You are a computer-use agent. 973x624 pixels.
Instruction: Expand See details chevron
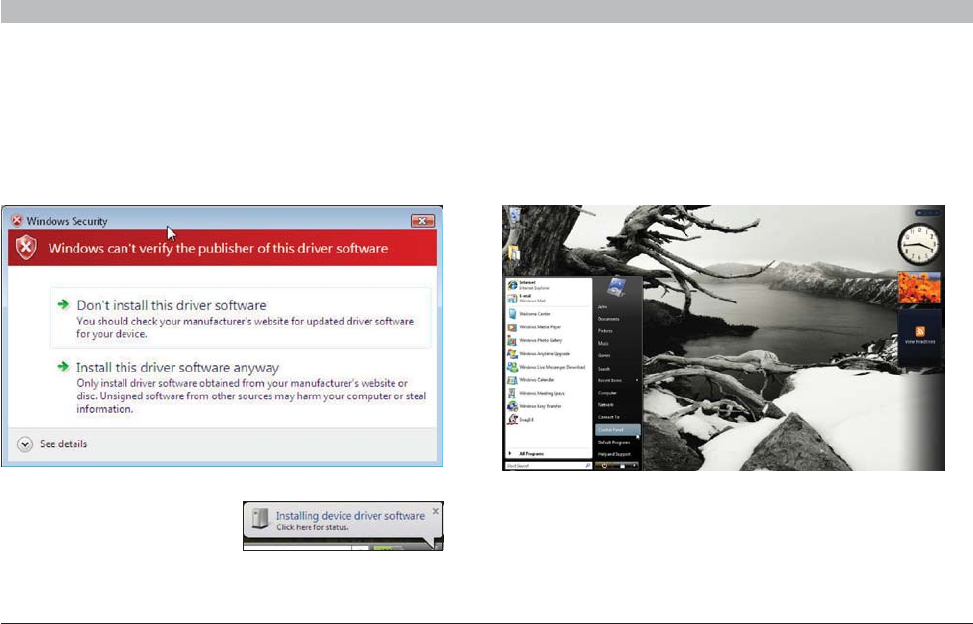tap(25, 444)
